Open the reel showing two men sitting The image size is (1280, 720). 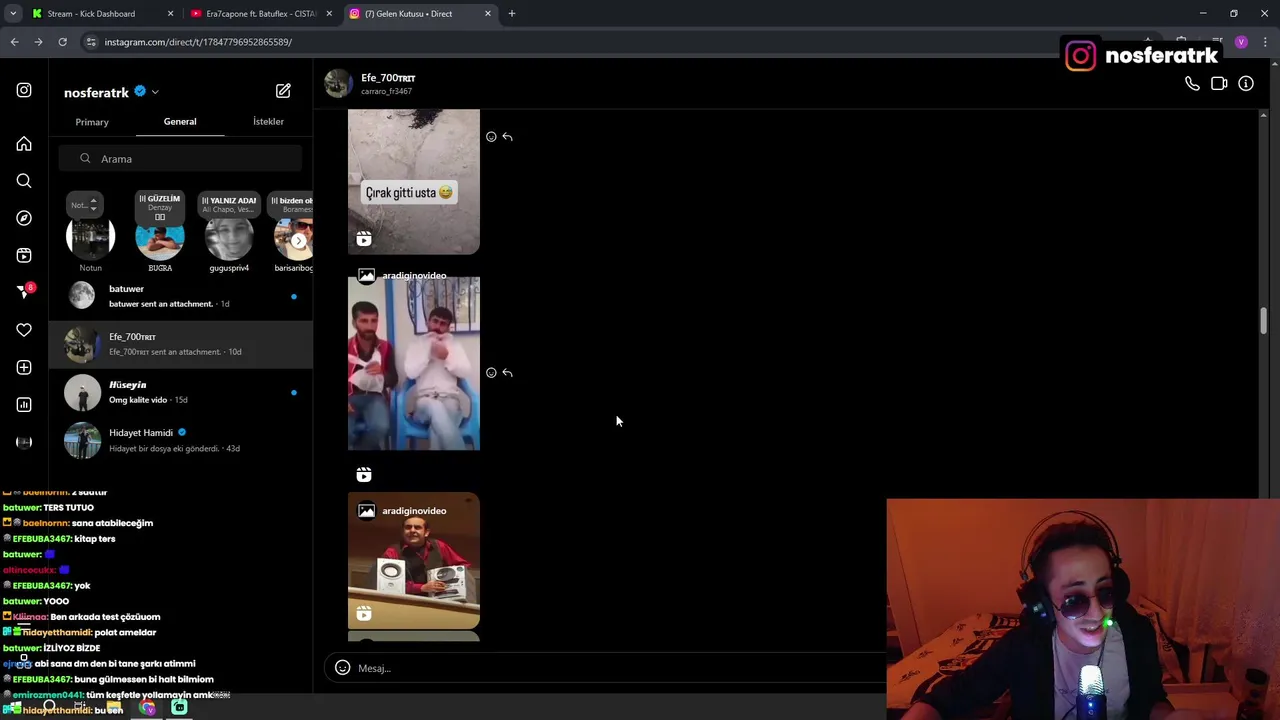click(414, 363)
